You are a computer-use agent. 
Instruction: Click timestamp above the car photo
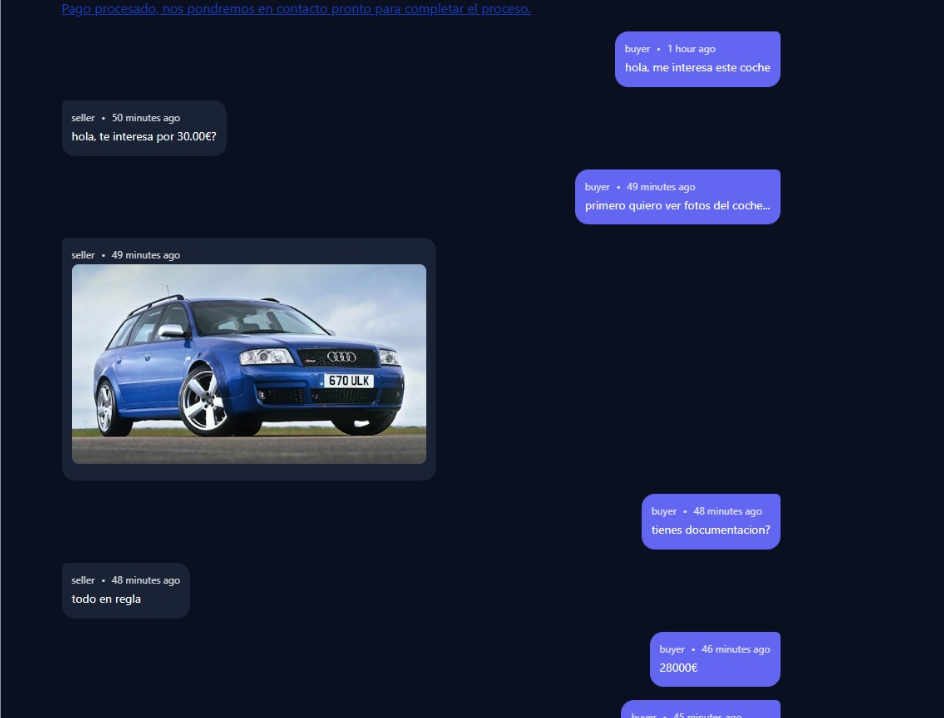coord(146,255)
